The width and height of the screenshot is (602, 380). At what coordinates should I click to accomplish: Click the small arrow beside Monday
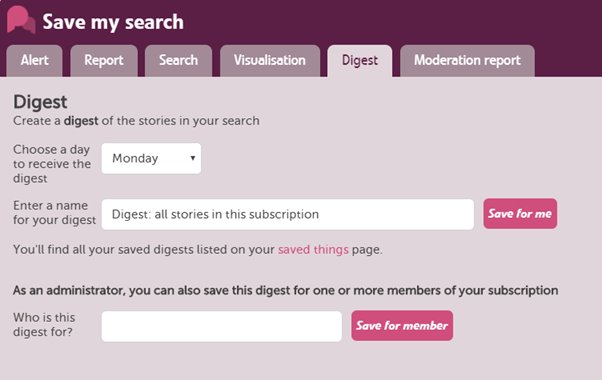tap(193, 158)
